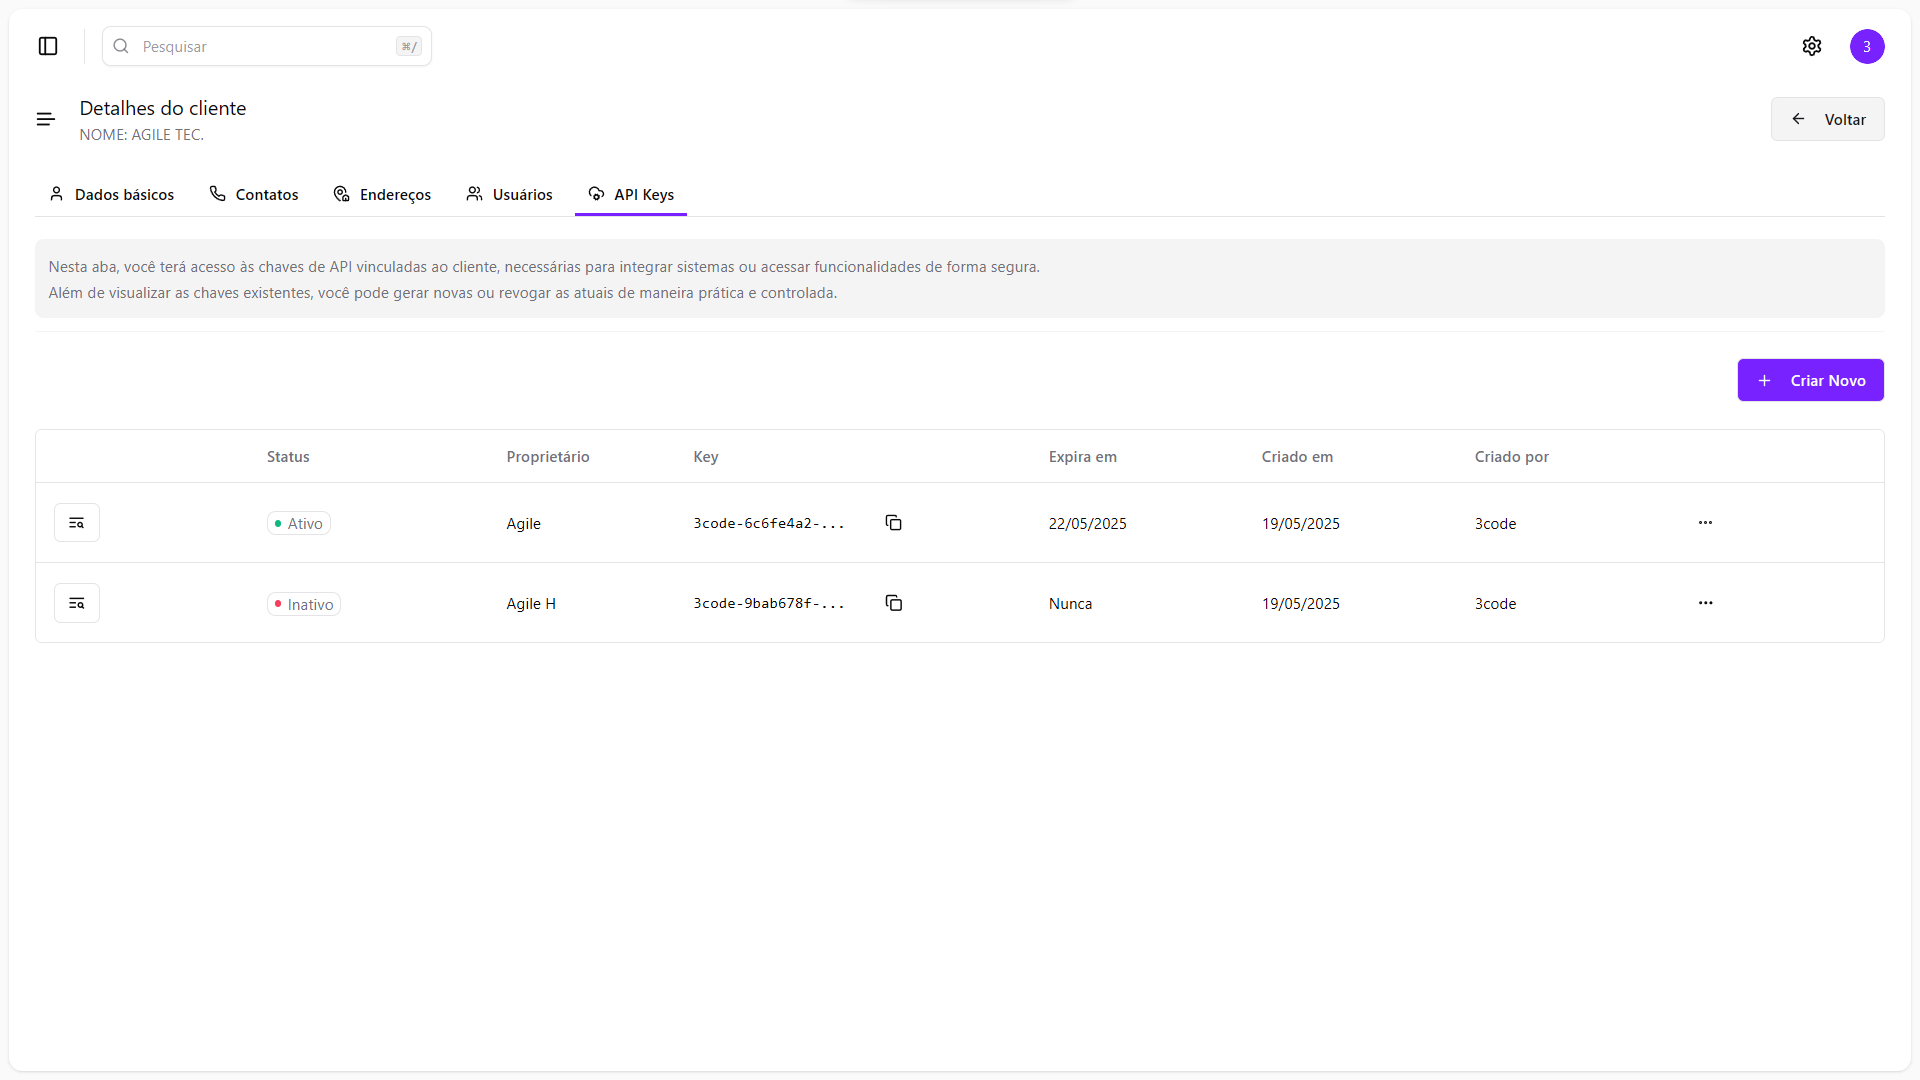This screenshot has height=1080, width=1920.
Task: Open actions menu for Agile H row
Action: click(1705, 603)
